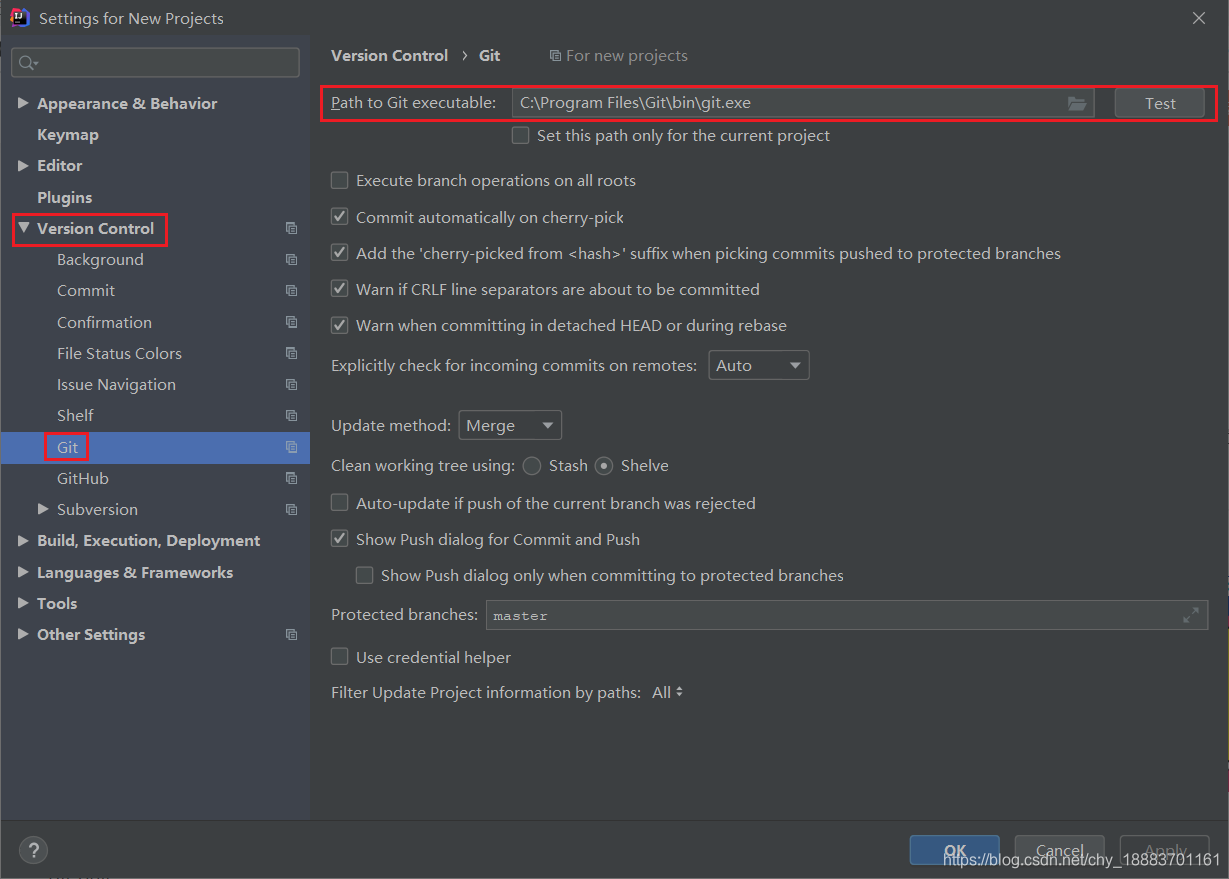The image size is (1229, 879).
Task: Expand the Tools section arrow
Action: 23,603
